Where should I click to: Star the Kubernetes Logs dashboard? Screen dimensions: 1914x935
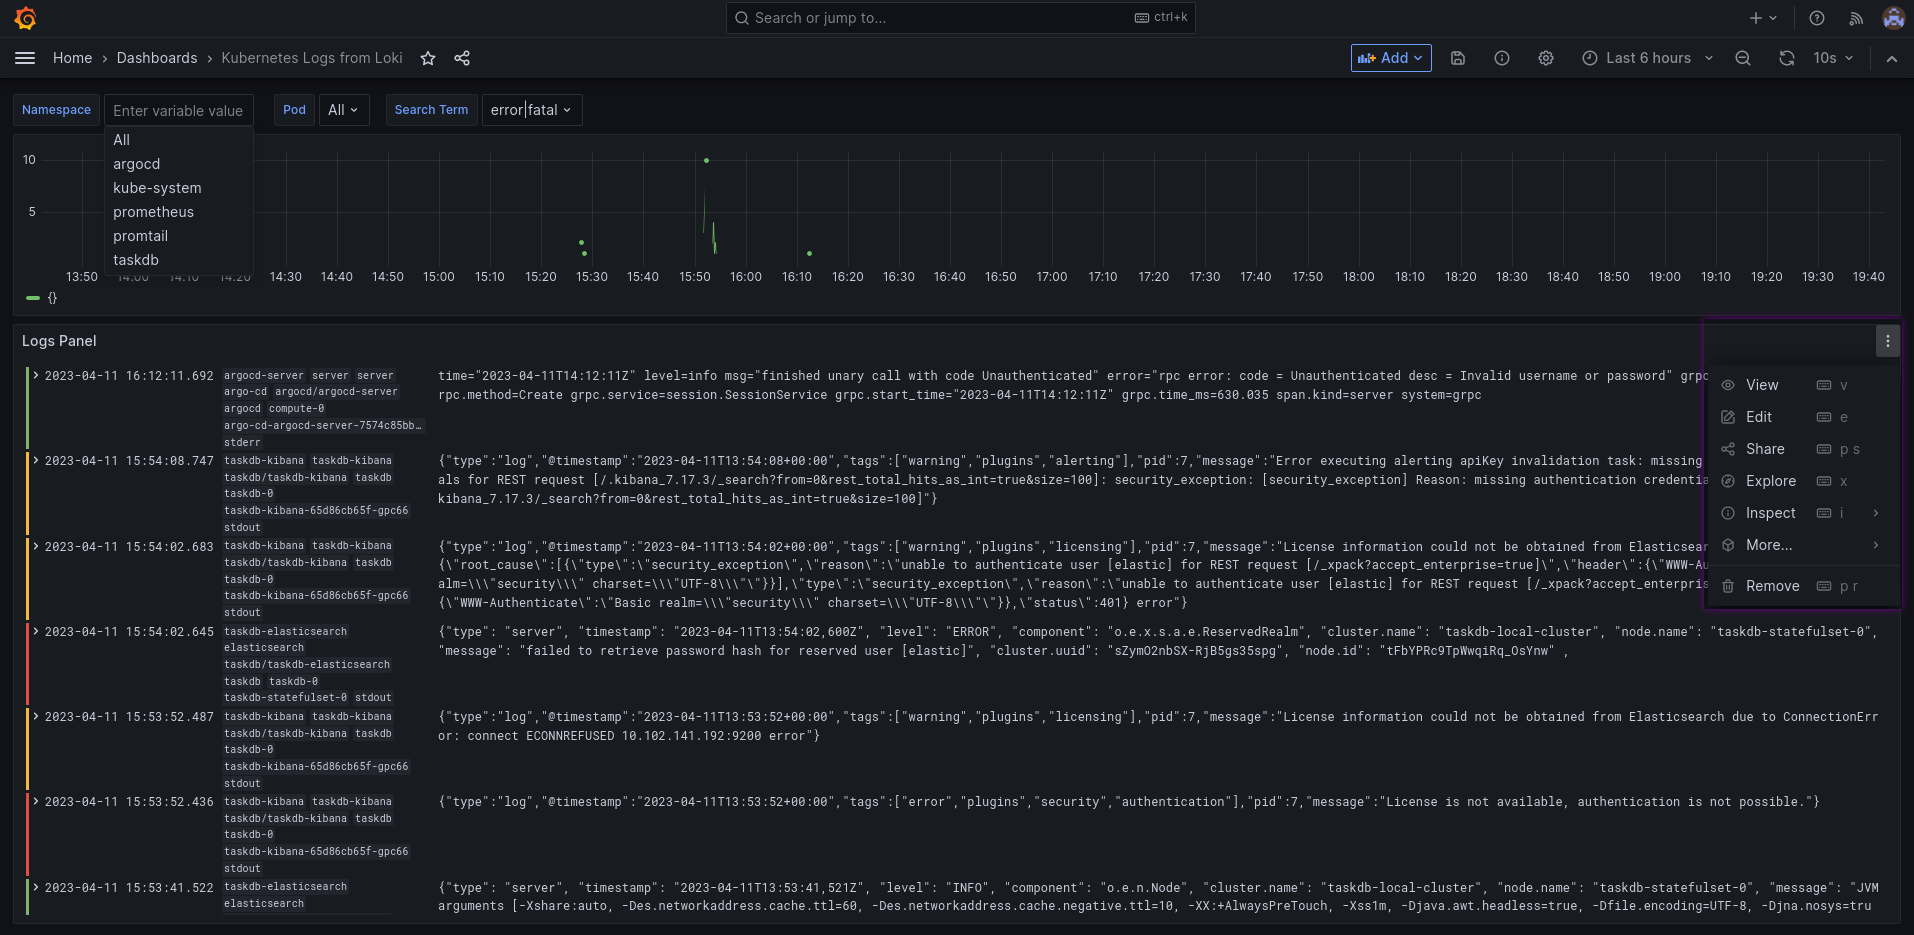pos(428,58)
